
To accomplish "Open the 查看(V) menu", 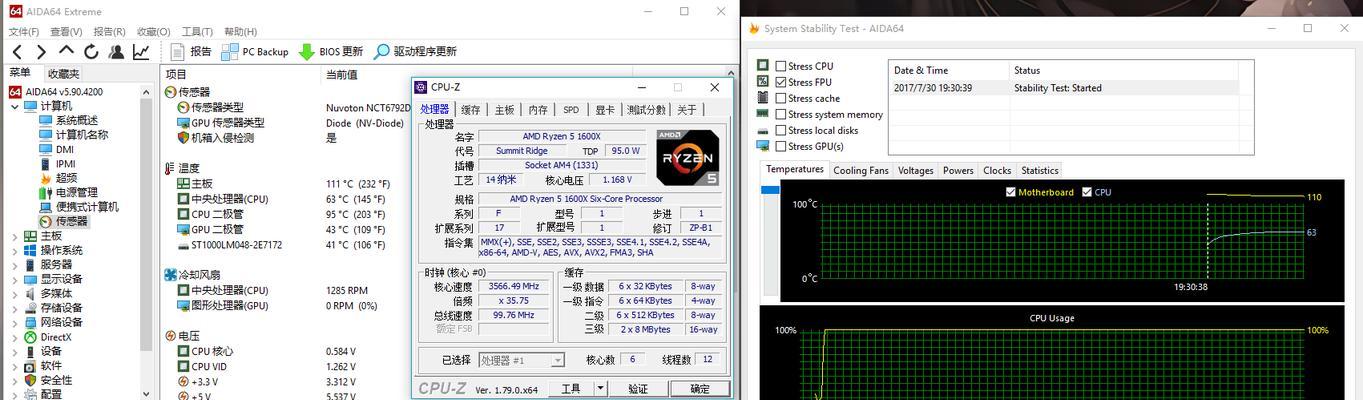I will [x=66, y=32].
